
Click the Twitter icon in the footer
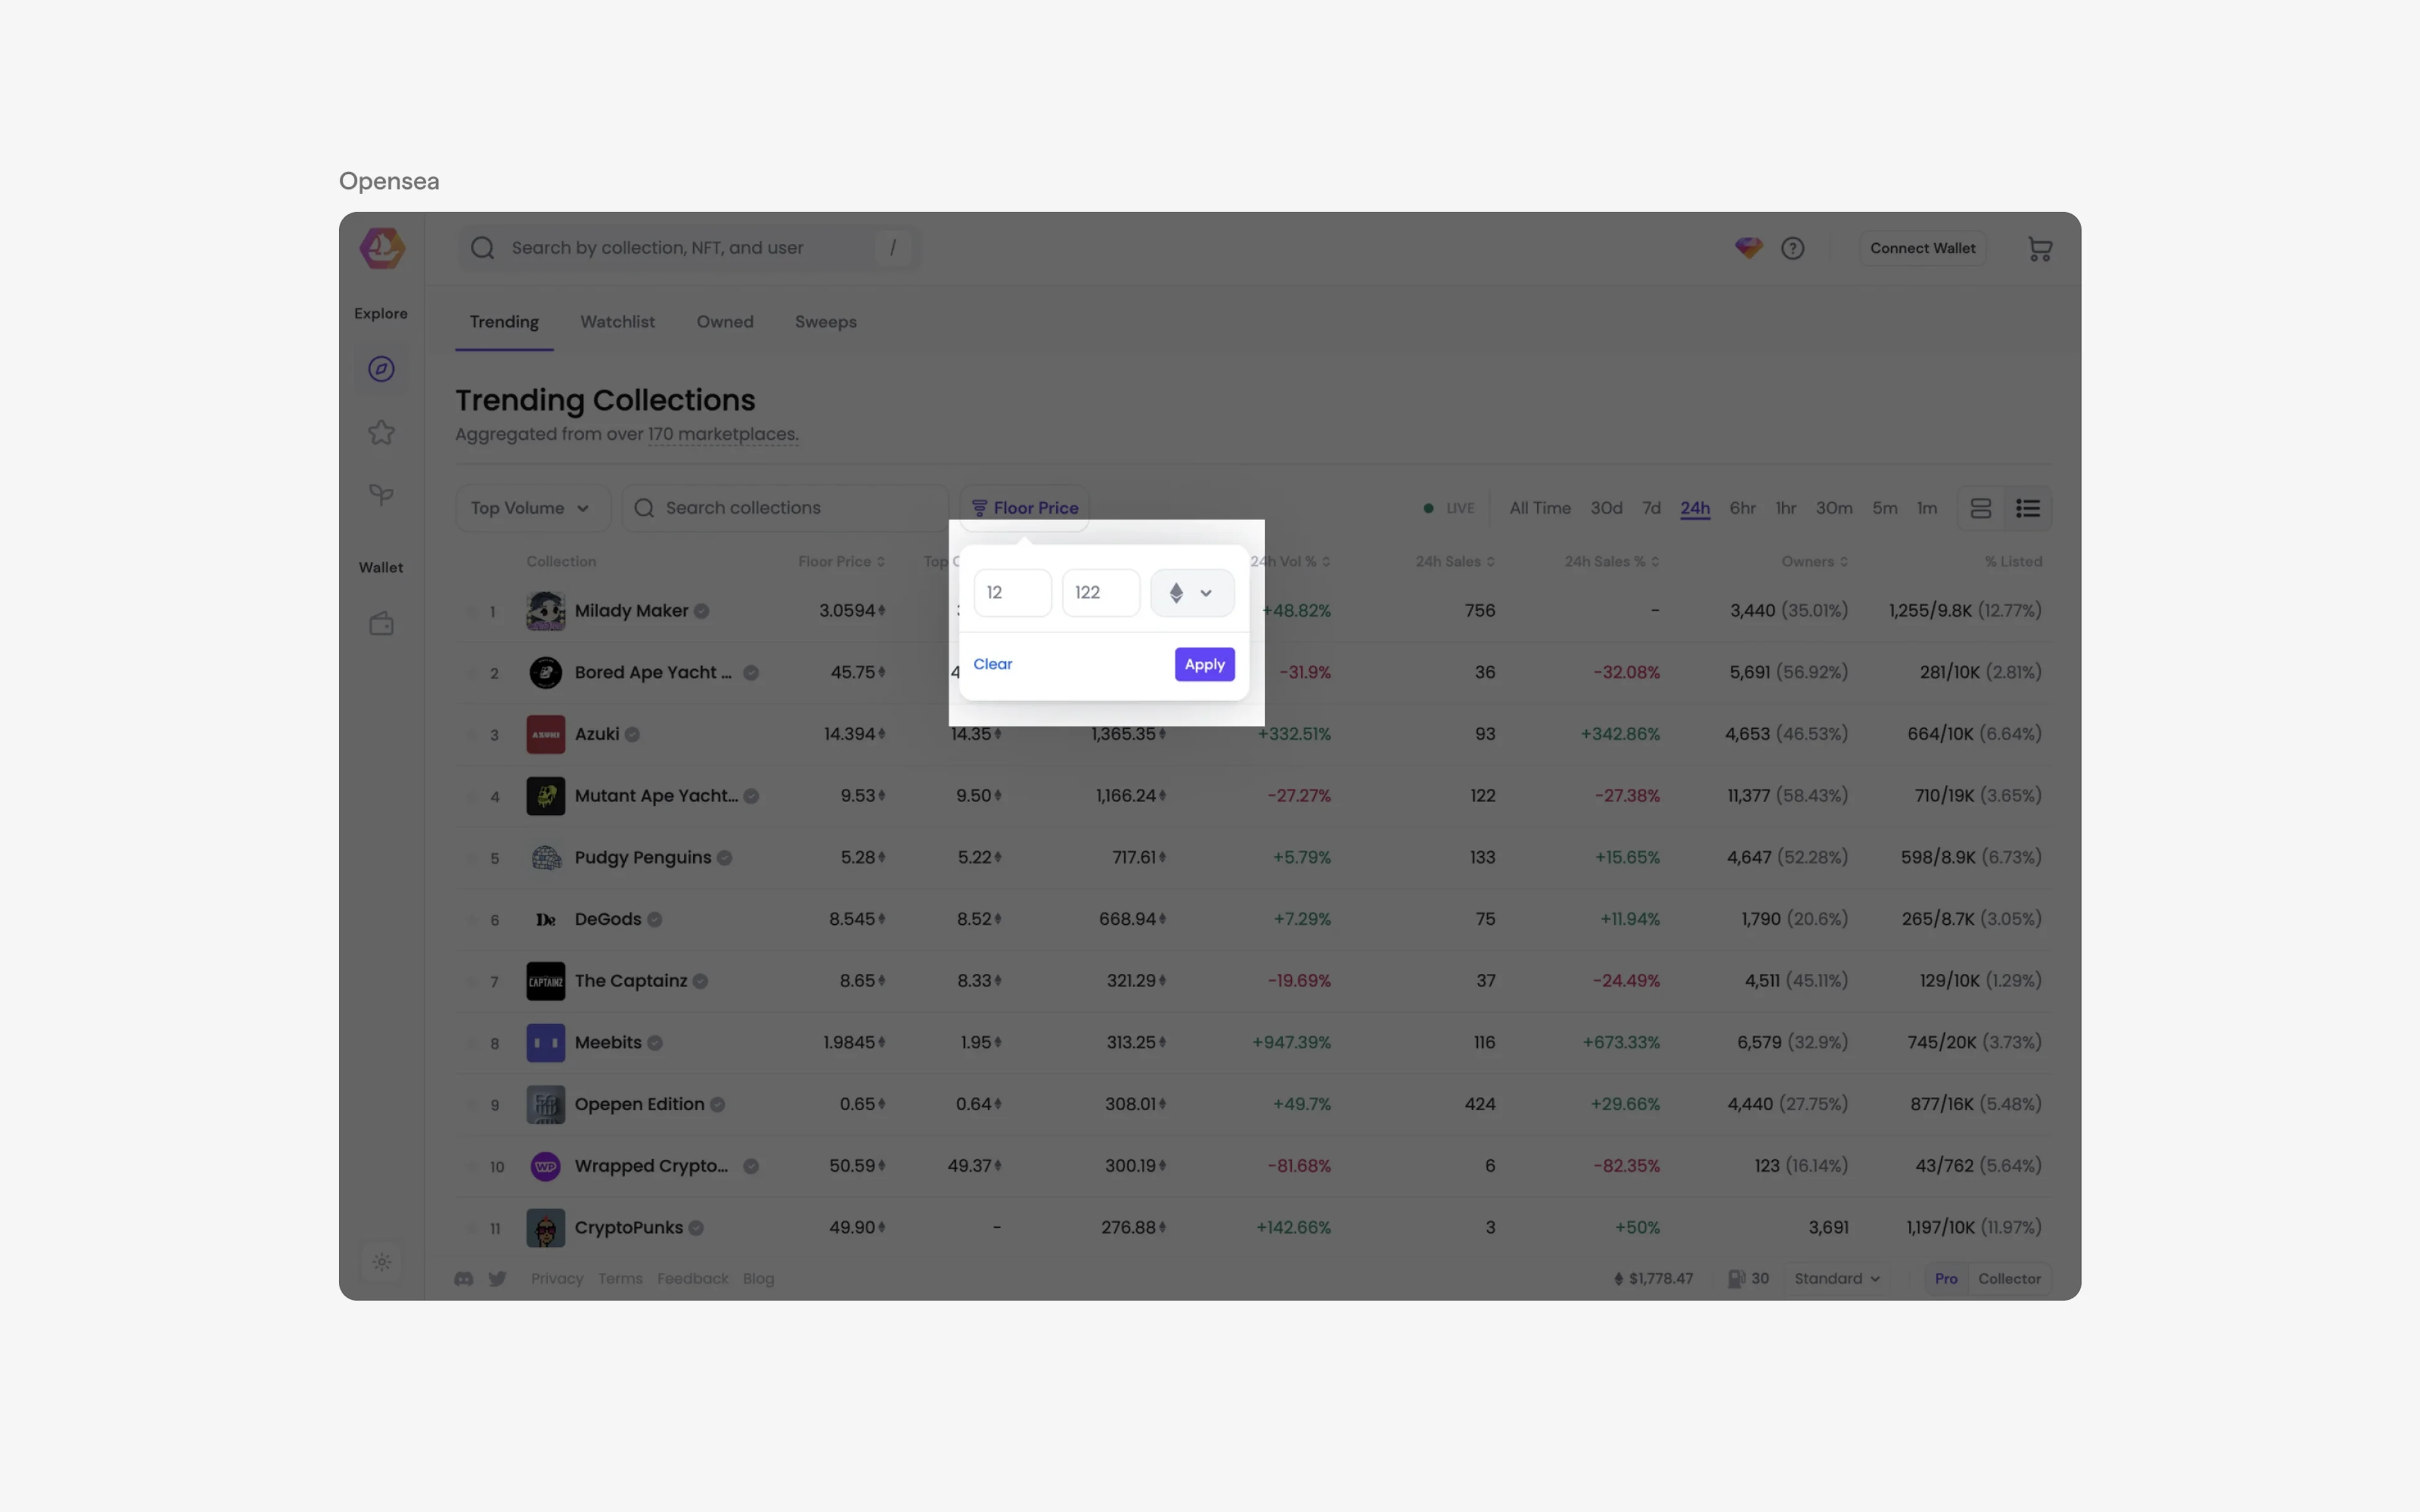[x=497, y=1278]
